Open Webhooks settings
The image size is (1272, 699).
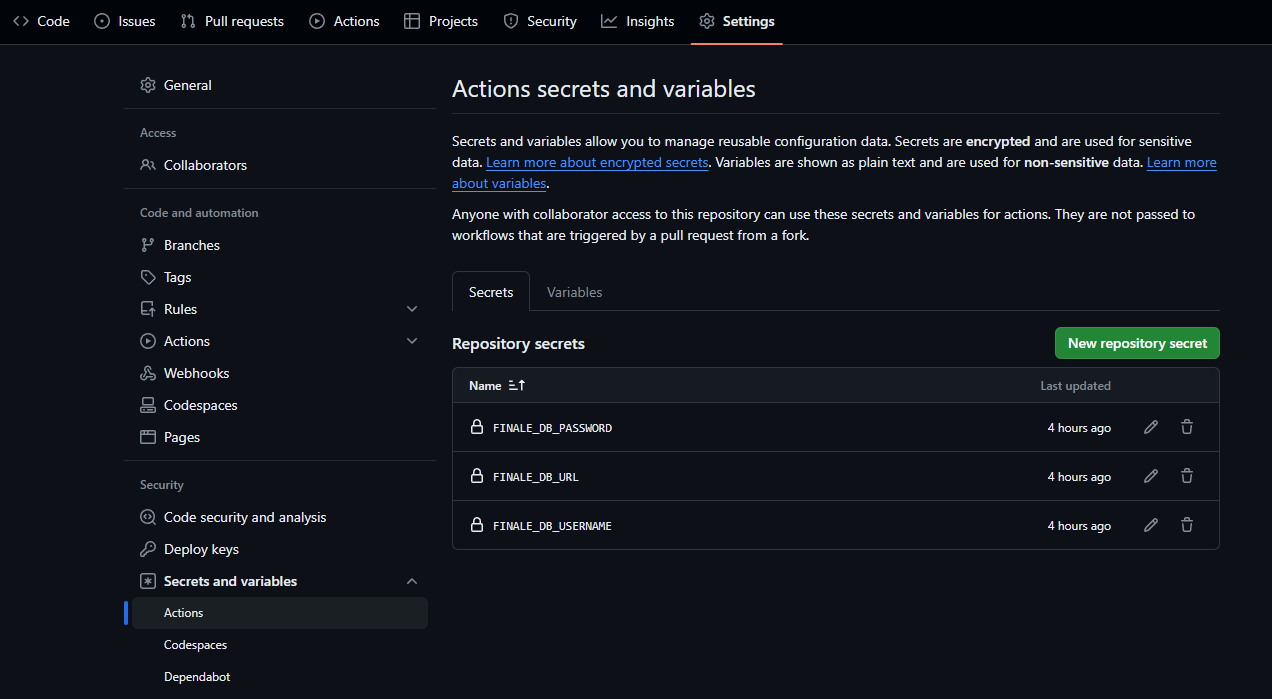click(280, 373)
